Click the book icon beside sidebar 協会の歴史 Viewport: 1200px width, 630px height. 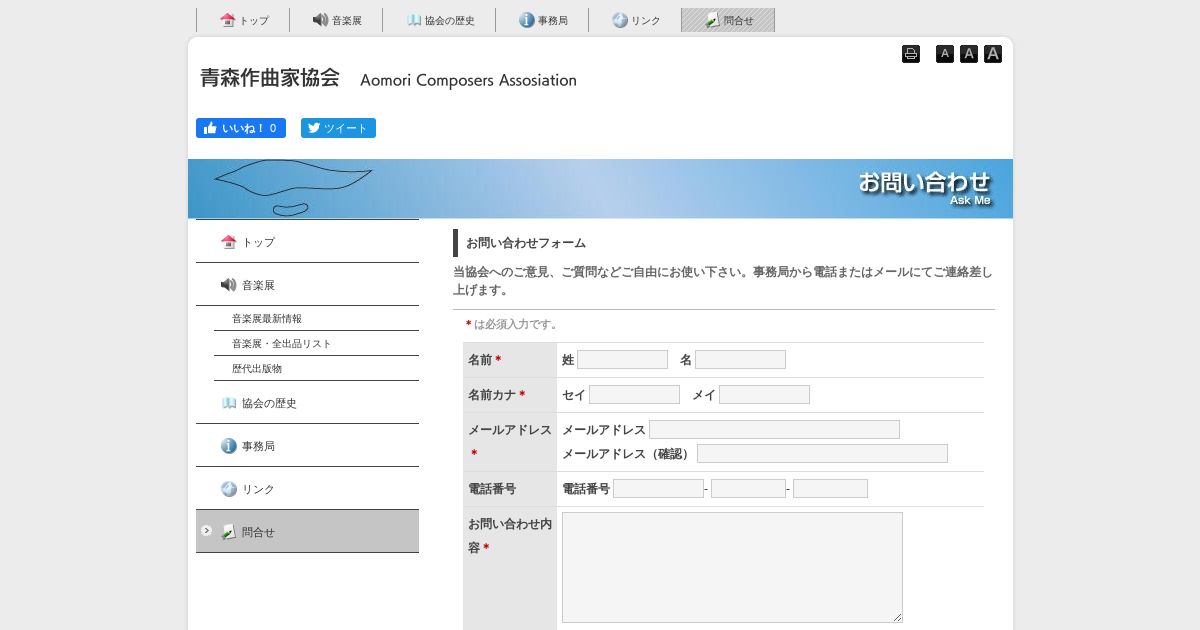point(229,403)
